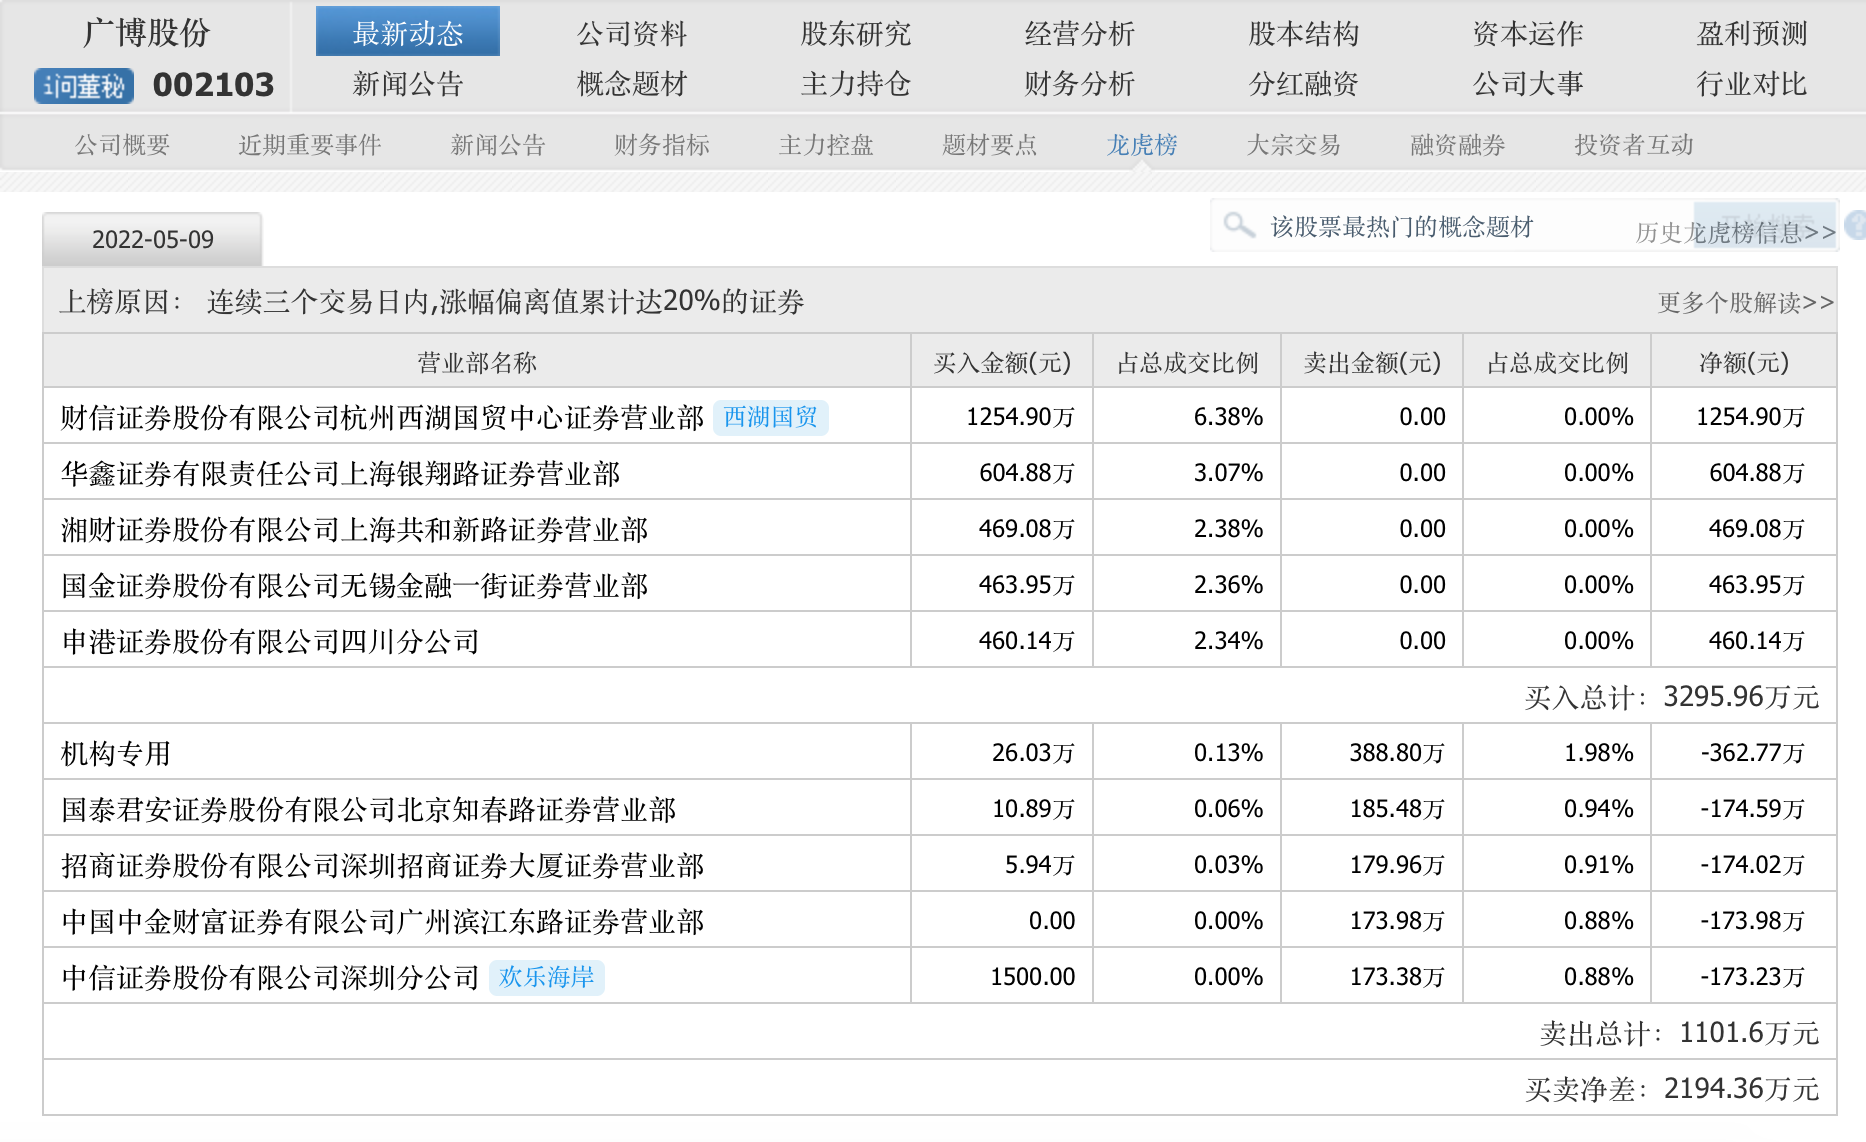Click stock code 002103
Viewport: 1866px width, 1142px height.
click(213, 86)
